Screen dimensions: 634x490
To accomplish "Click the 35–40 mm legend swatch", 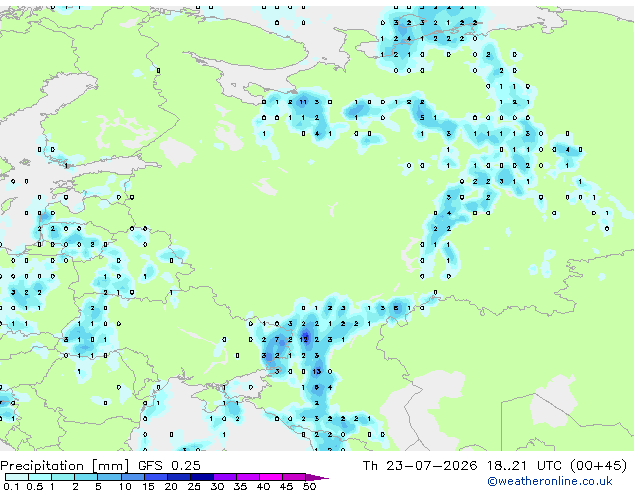I will tap(247, 477).
